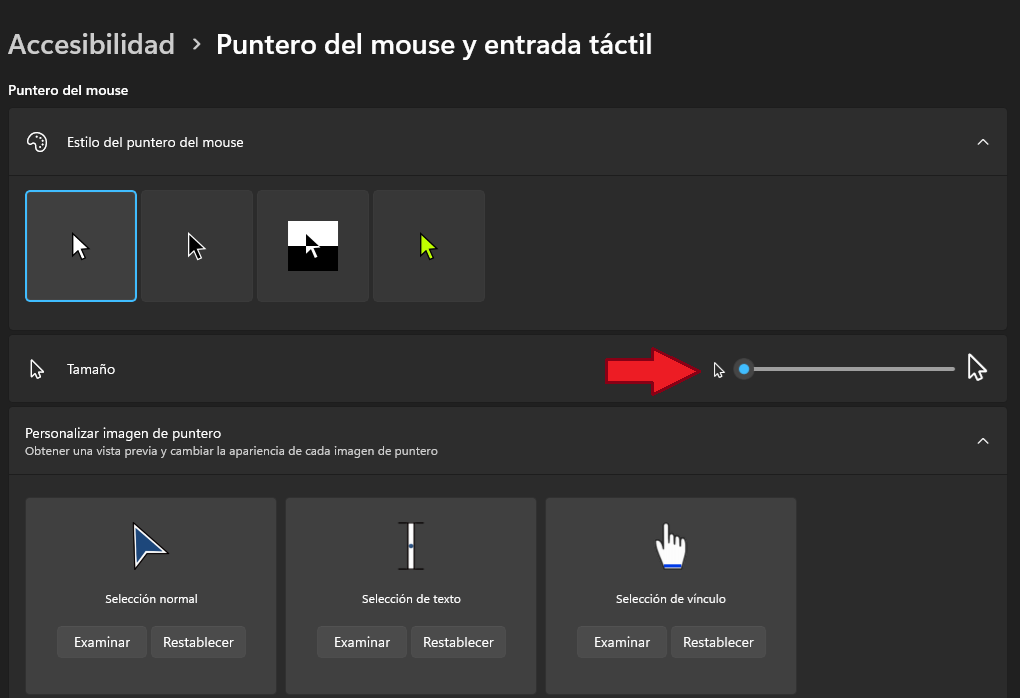Click Restablecer under Selección normal
The height and width of the screenshot is (698, 1020).
[x=198, y=642]
